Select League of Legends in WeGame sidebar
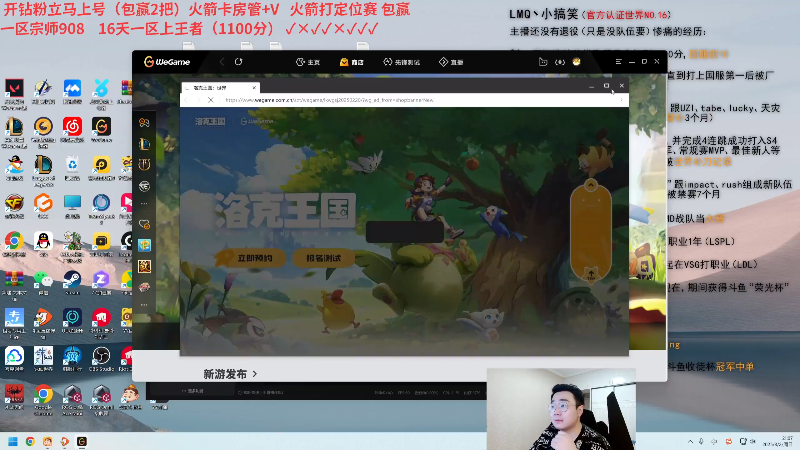The height and width of the screenshot is (450, 800). pyautogui.click(x=144, y=143)
